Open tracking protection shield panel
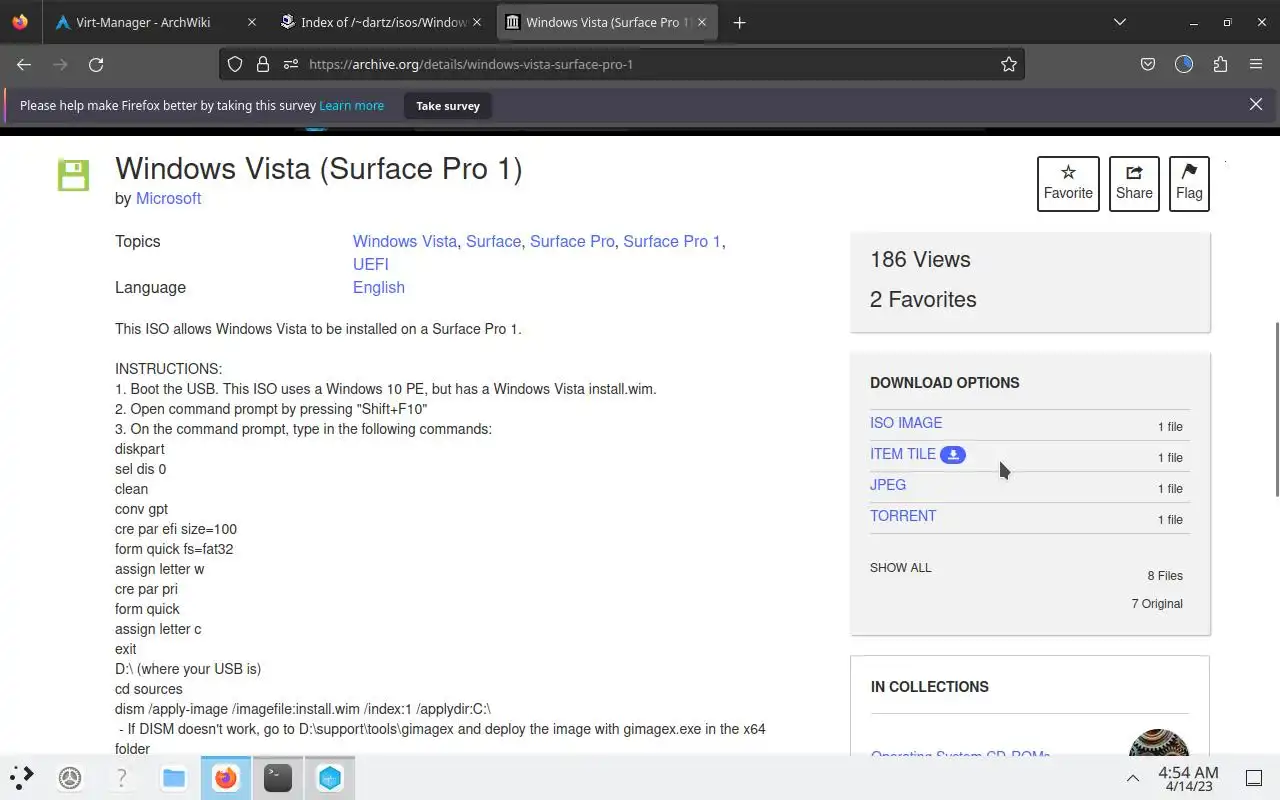This screenshot has width=1280, height=800. 235,64
